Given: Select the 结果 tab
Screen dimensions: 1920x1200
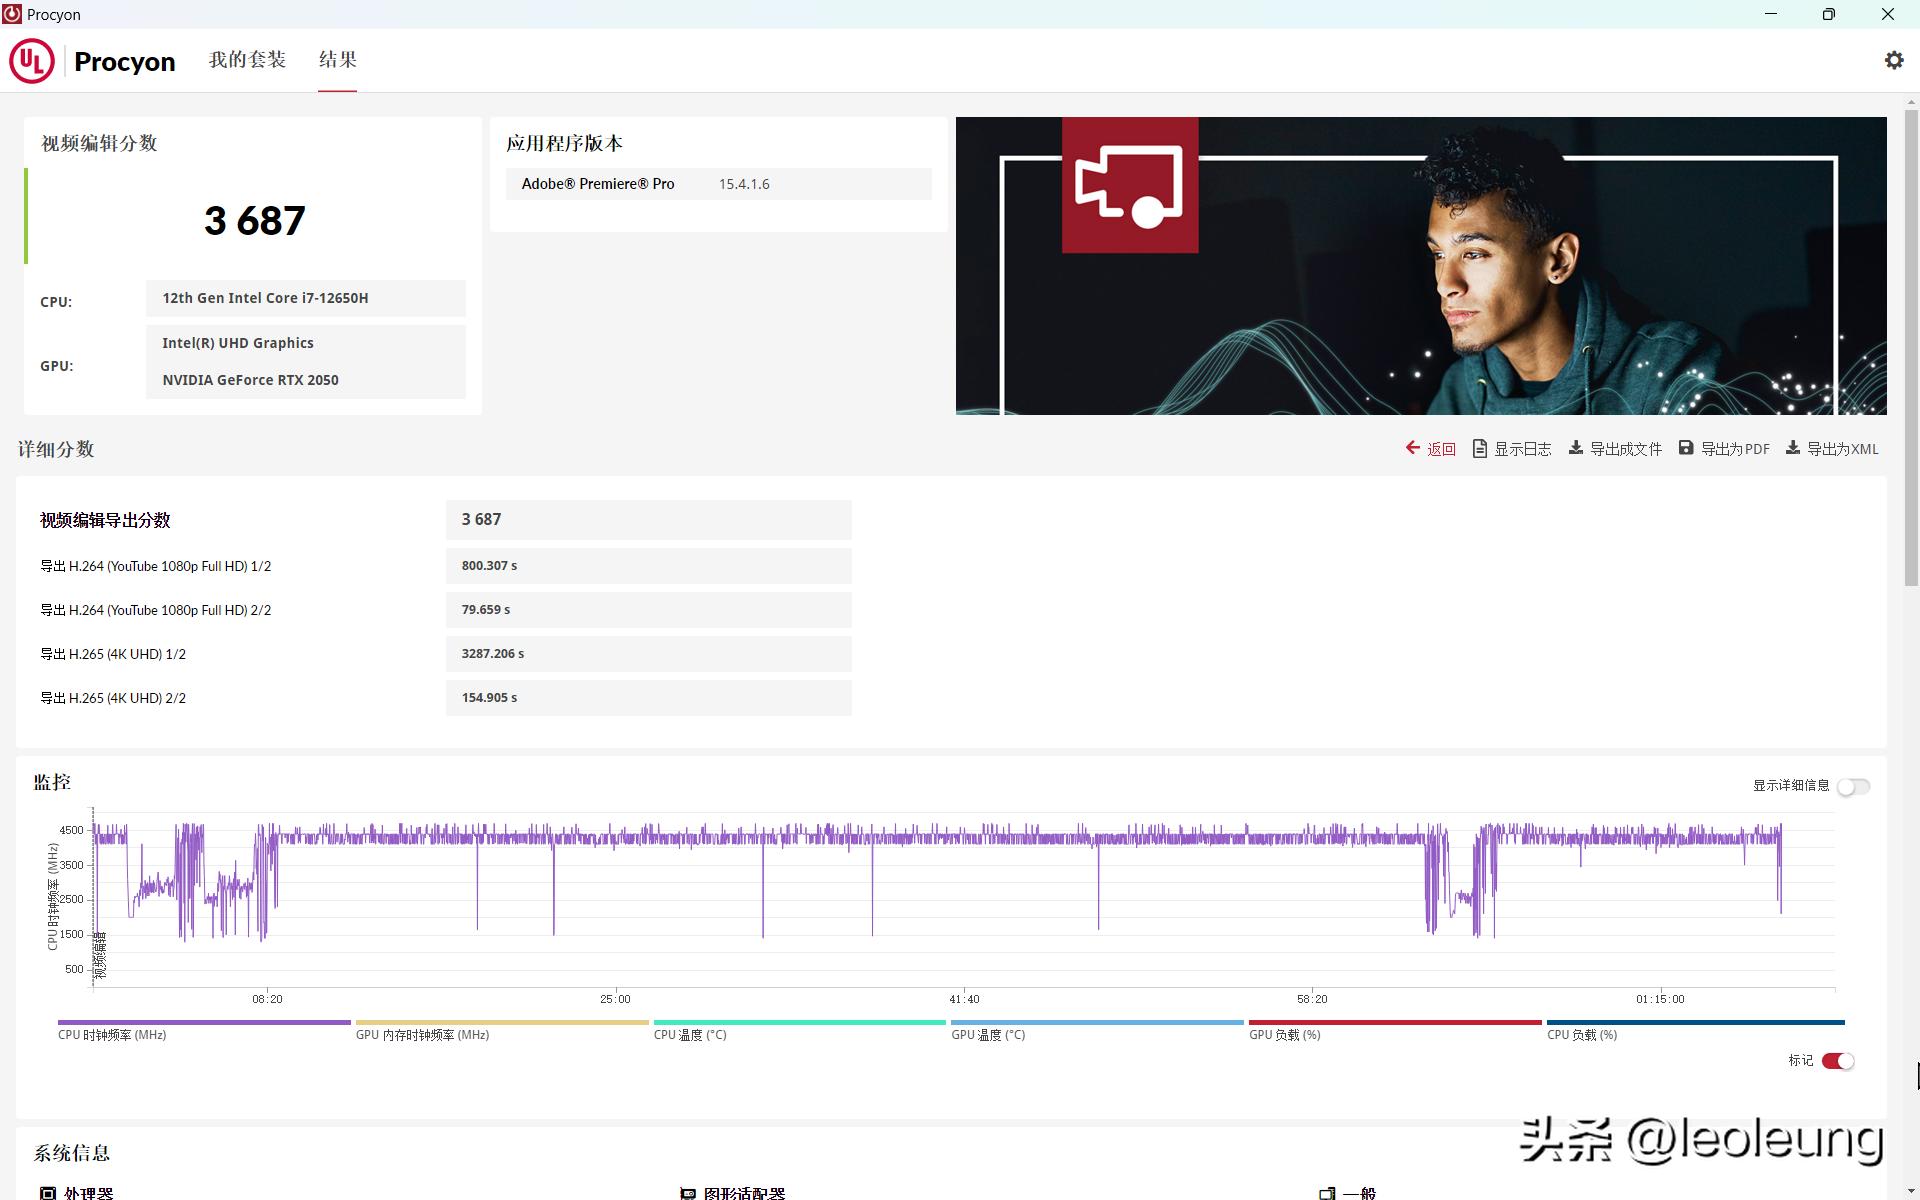Looking at the screenshot, I should (x=337, y=60).
